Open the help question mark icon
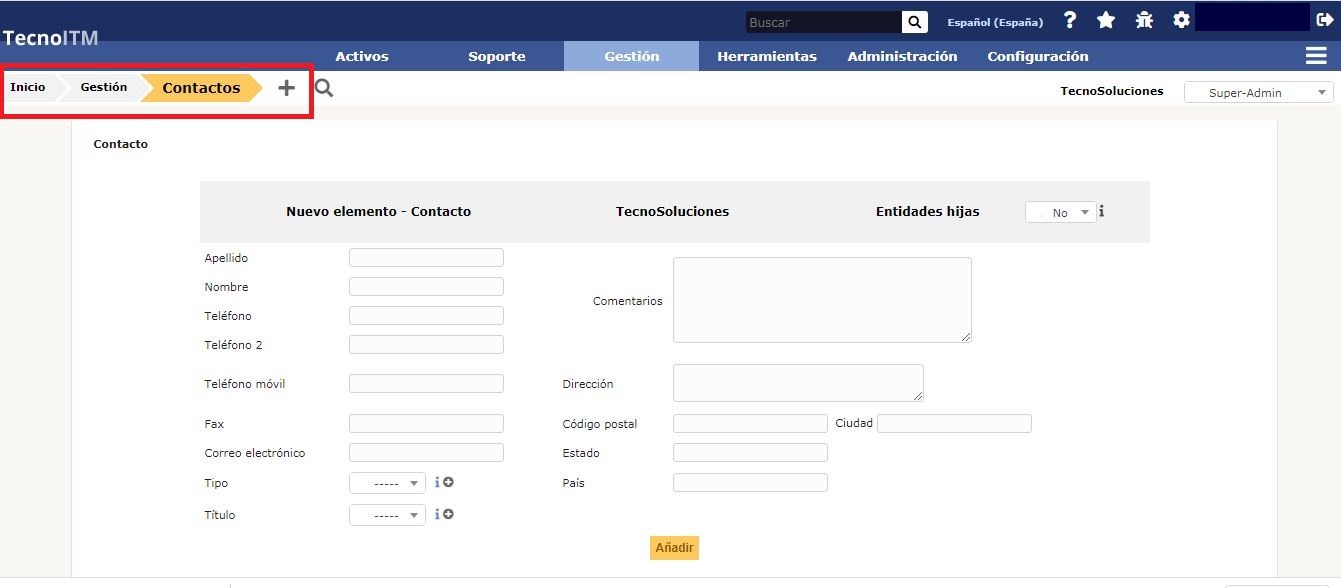The width and height of the screenshot is (1341, 588). coord(1070,21)
